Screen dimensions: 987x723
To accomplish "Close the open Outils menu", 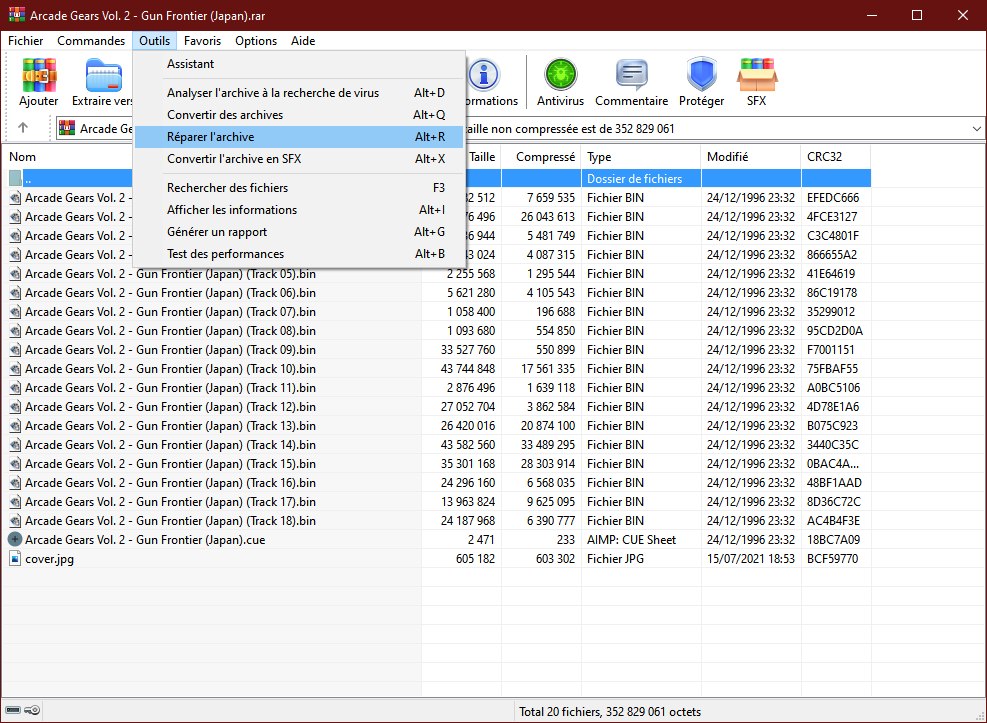I will 154,41.
